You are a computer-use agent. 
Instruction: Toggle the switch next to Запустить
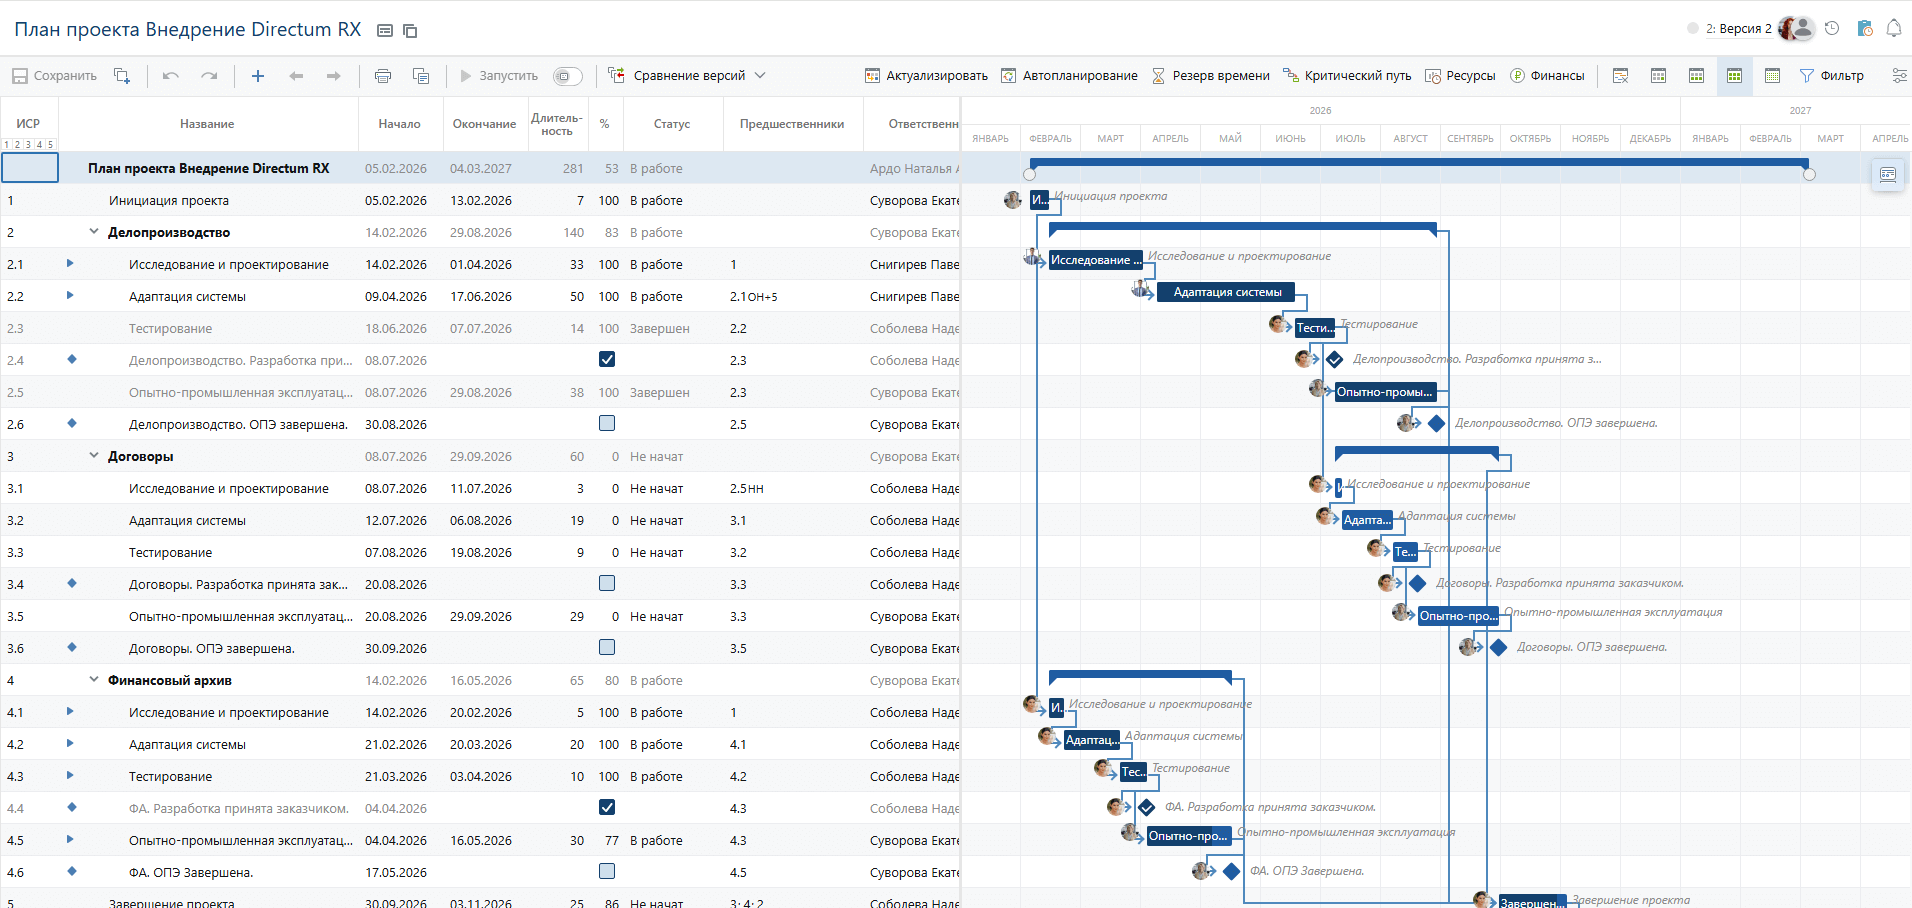(x=567, y=76)
